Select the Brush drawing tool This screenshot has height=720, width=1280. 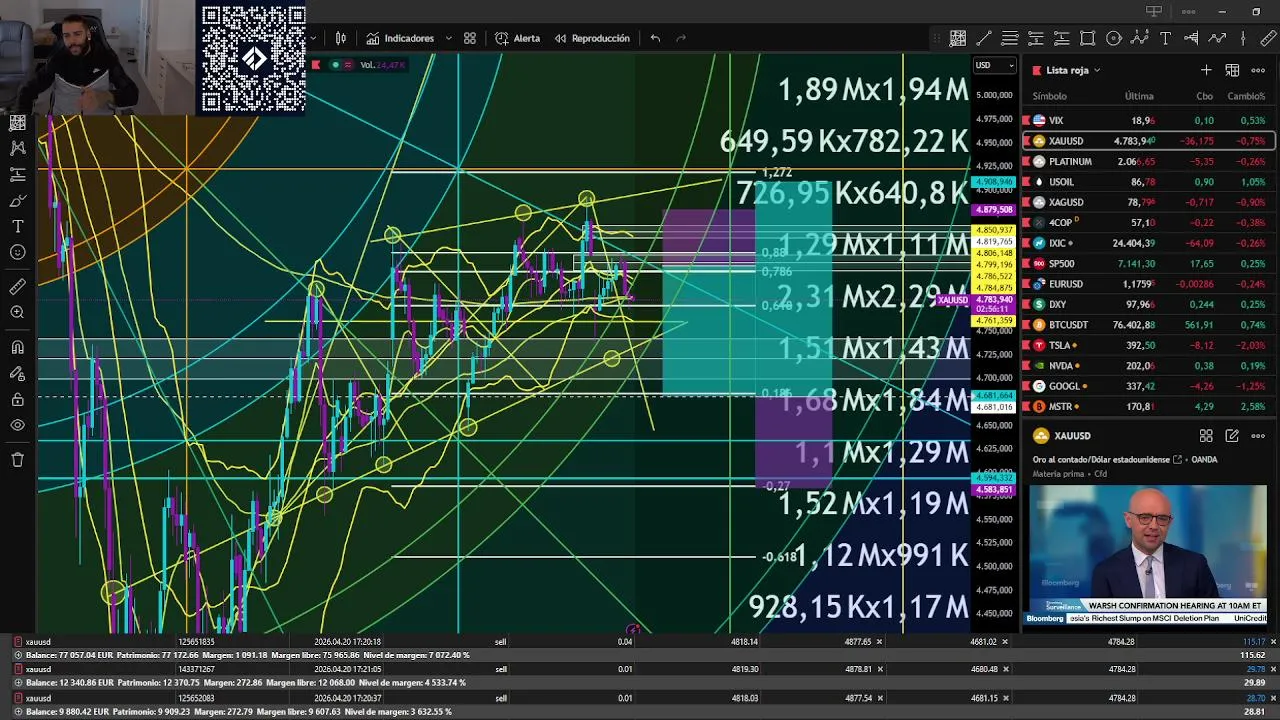click(x=17, y=200)
